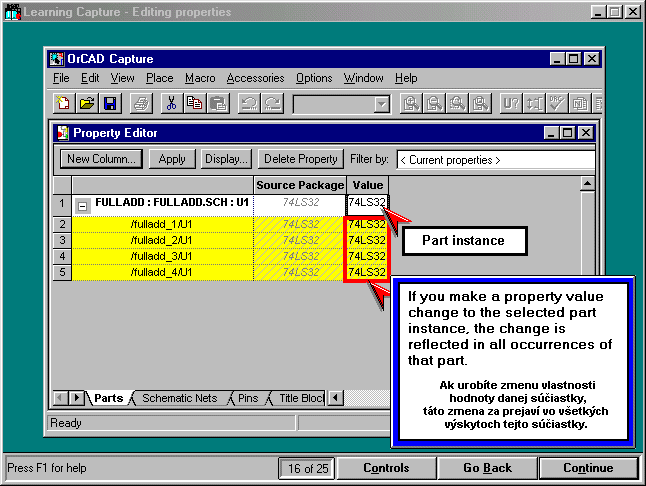Click the Cut scissors icon

pyautogui.click(x=172, y=103)
